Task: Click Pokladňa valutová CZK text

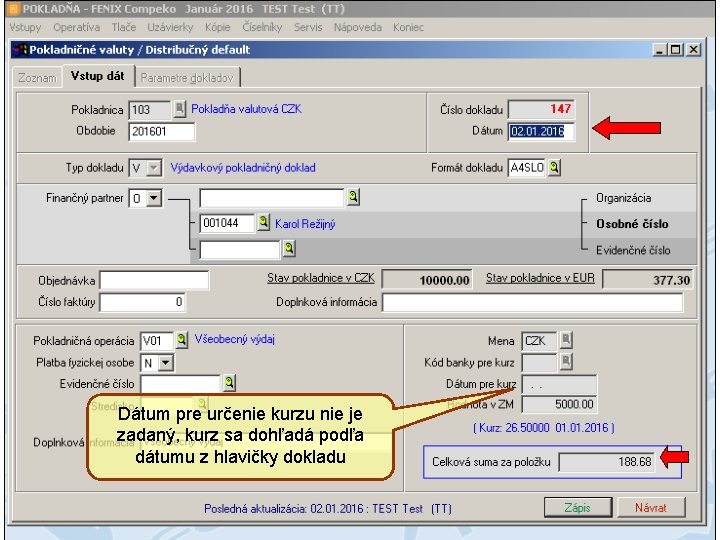Action: pos(246,109)
